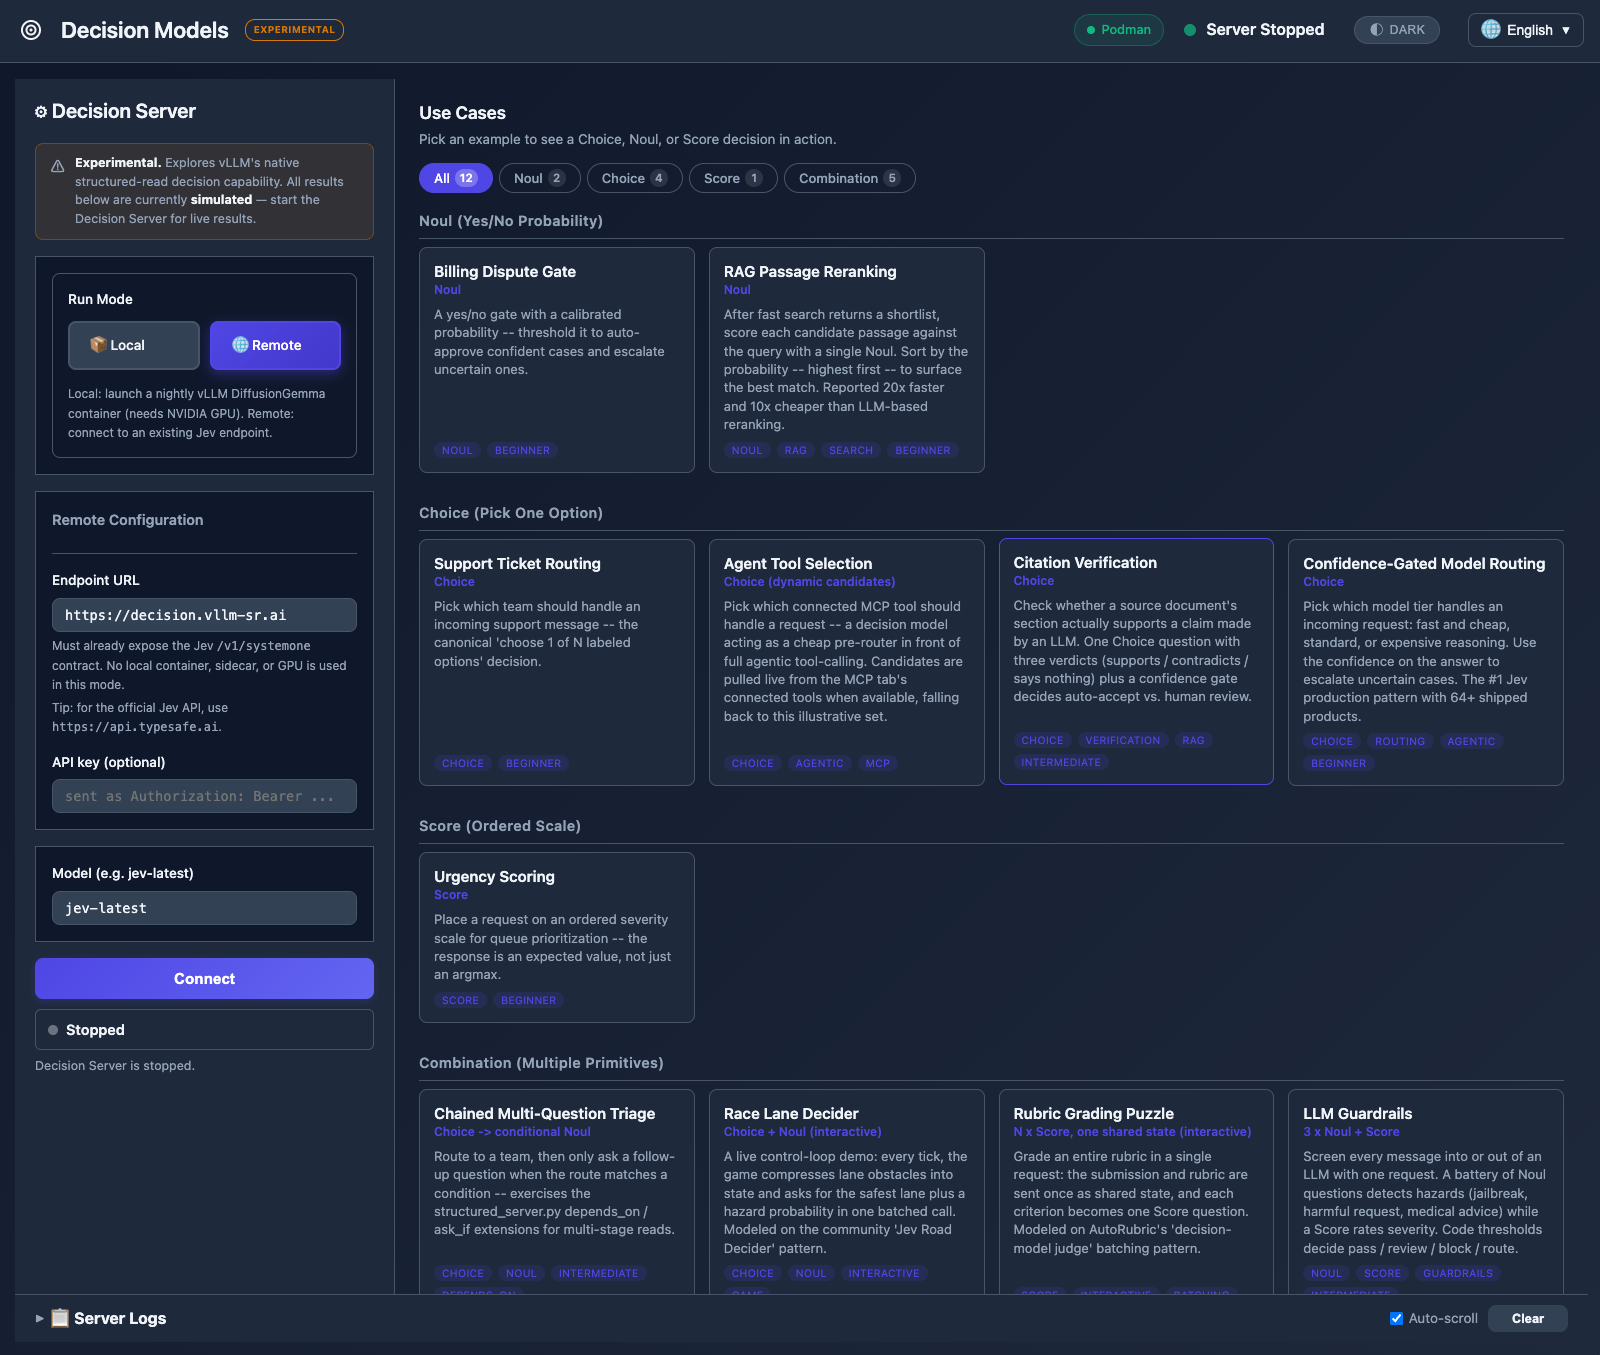This screenshot has height=1355, width=1600.
Task: Open the RAG Passage Reranking card
Action: (847, 360)
